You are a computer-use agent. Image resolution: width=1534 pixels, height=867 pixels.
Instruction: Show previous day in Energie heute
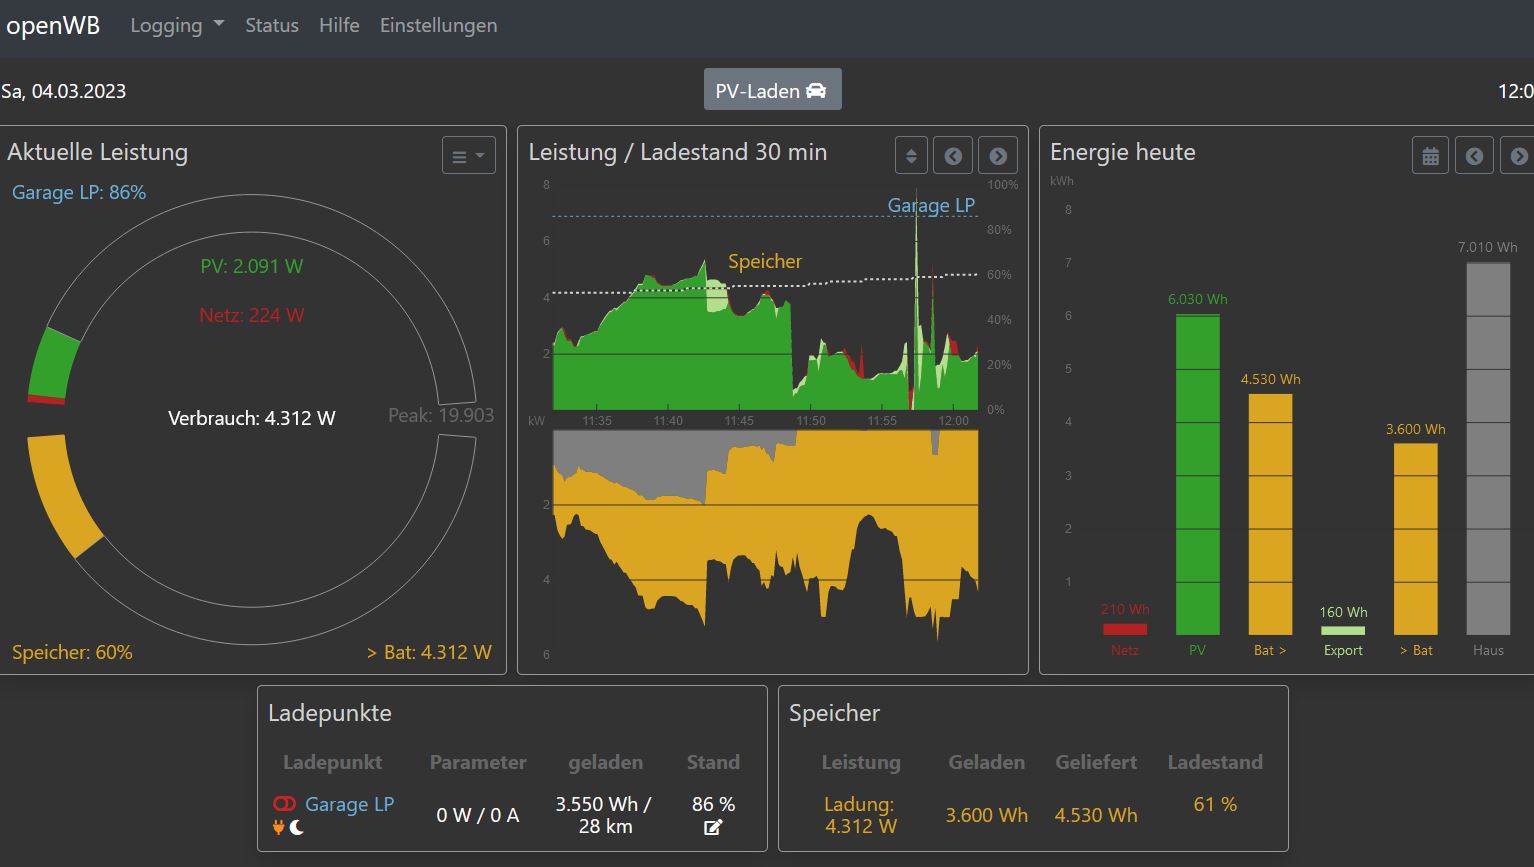click(x=1474, y=156)
